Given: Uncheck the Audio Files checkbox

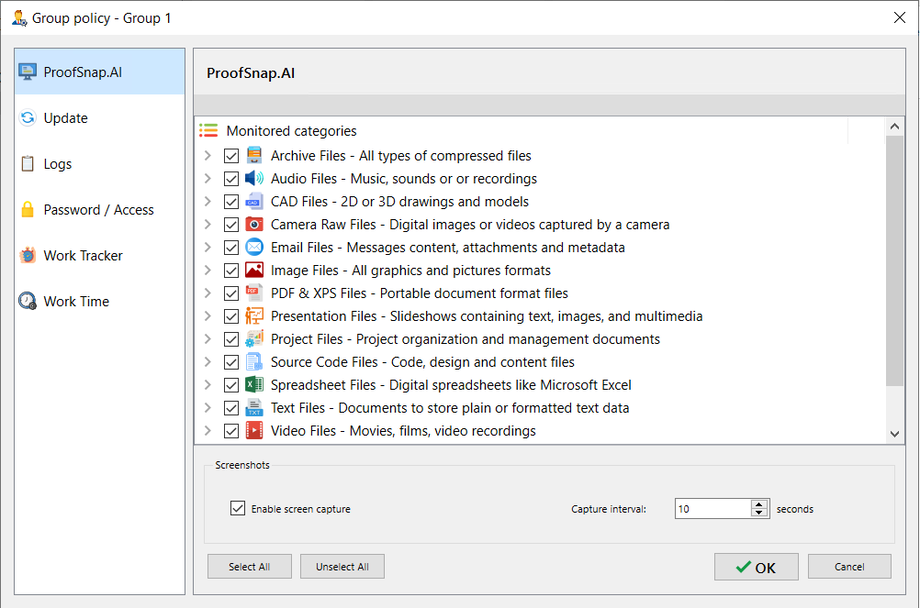Looking at the screenshot, I should (x=231, y=178).
